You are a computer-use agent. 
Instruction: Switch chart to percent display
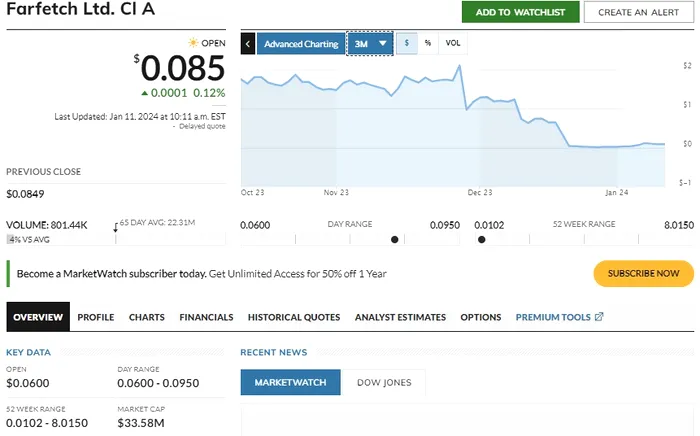(428, 44)
